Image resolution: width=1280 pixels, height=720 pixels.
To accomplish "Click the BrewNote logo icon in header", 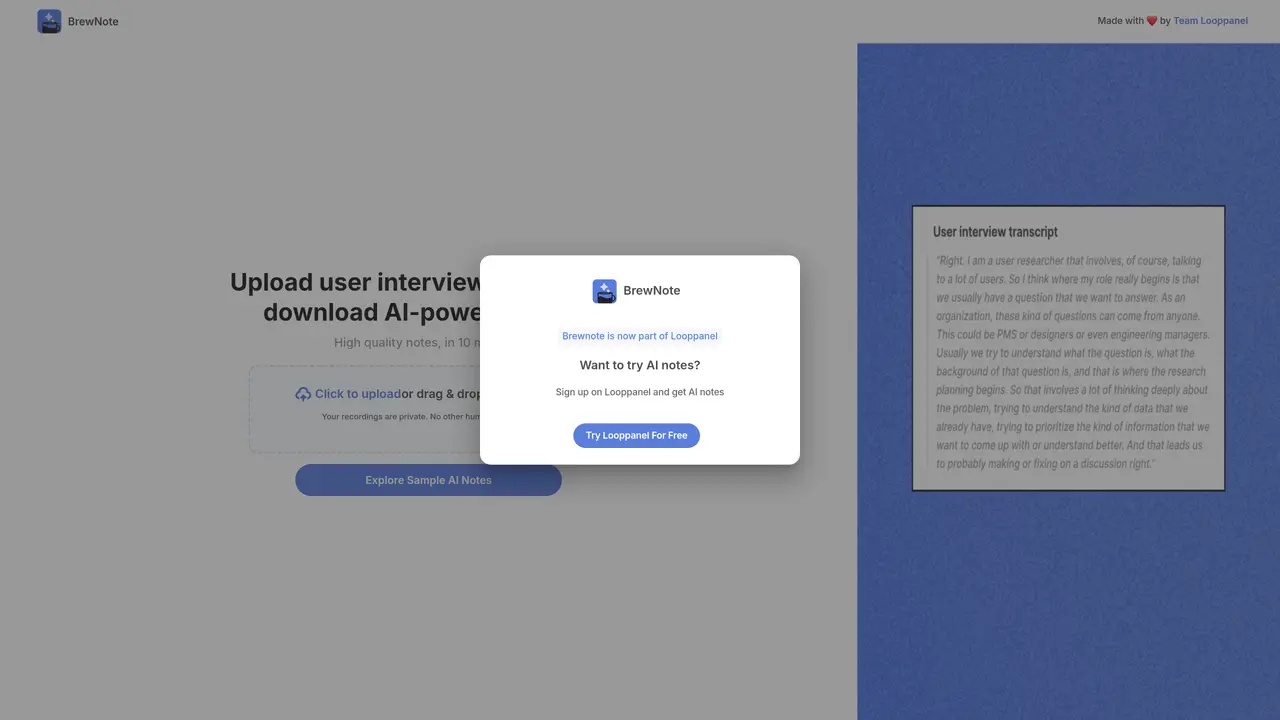I will click(x=49, y=21).
